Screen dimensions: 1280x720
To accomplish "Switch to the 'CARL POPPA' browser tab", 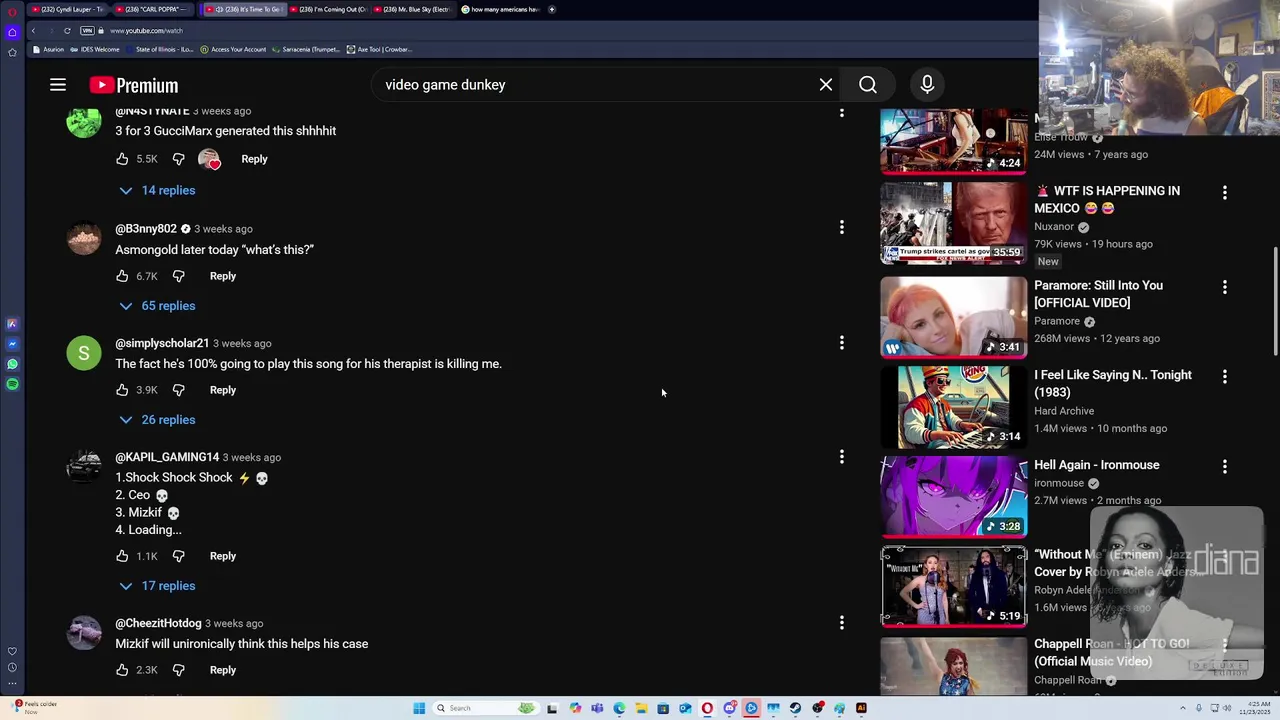I will pos(152,9).
